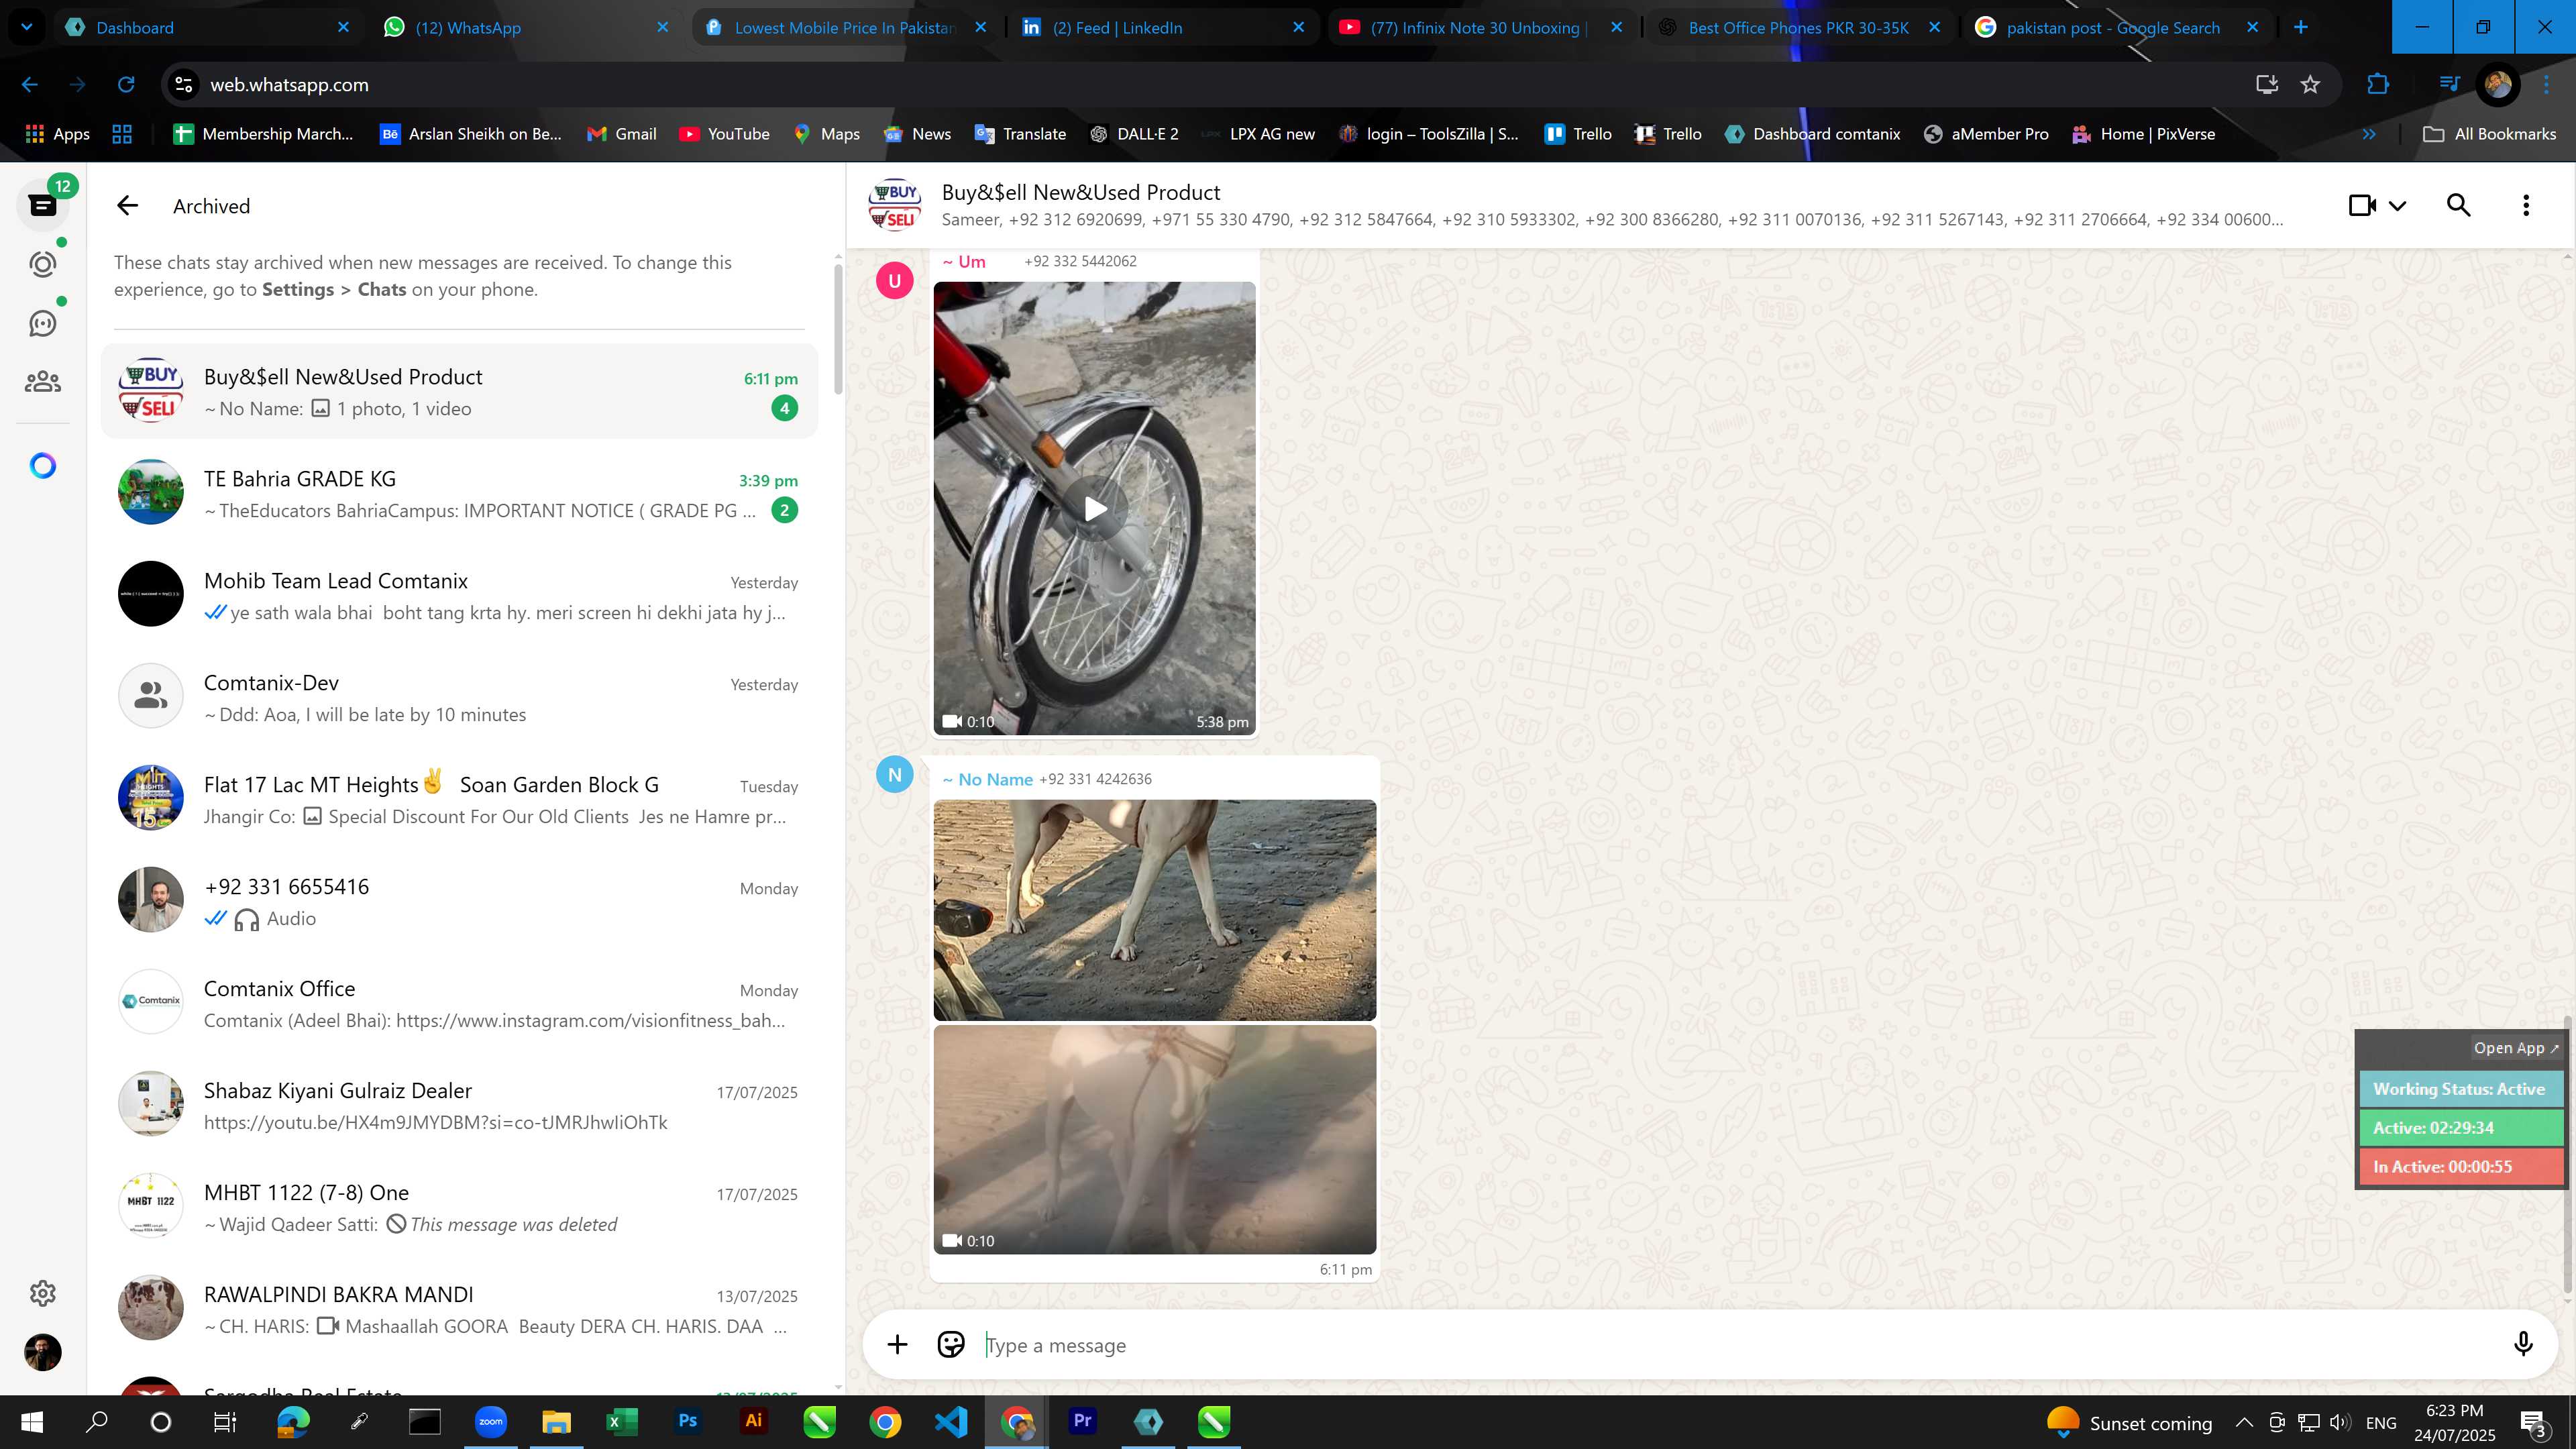
Task: Open the 0:10 dog video thumbnail
Action: click(x=1155, y=1140)
